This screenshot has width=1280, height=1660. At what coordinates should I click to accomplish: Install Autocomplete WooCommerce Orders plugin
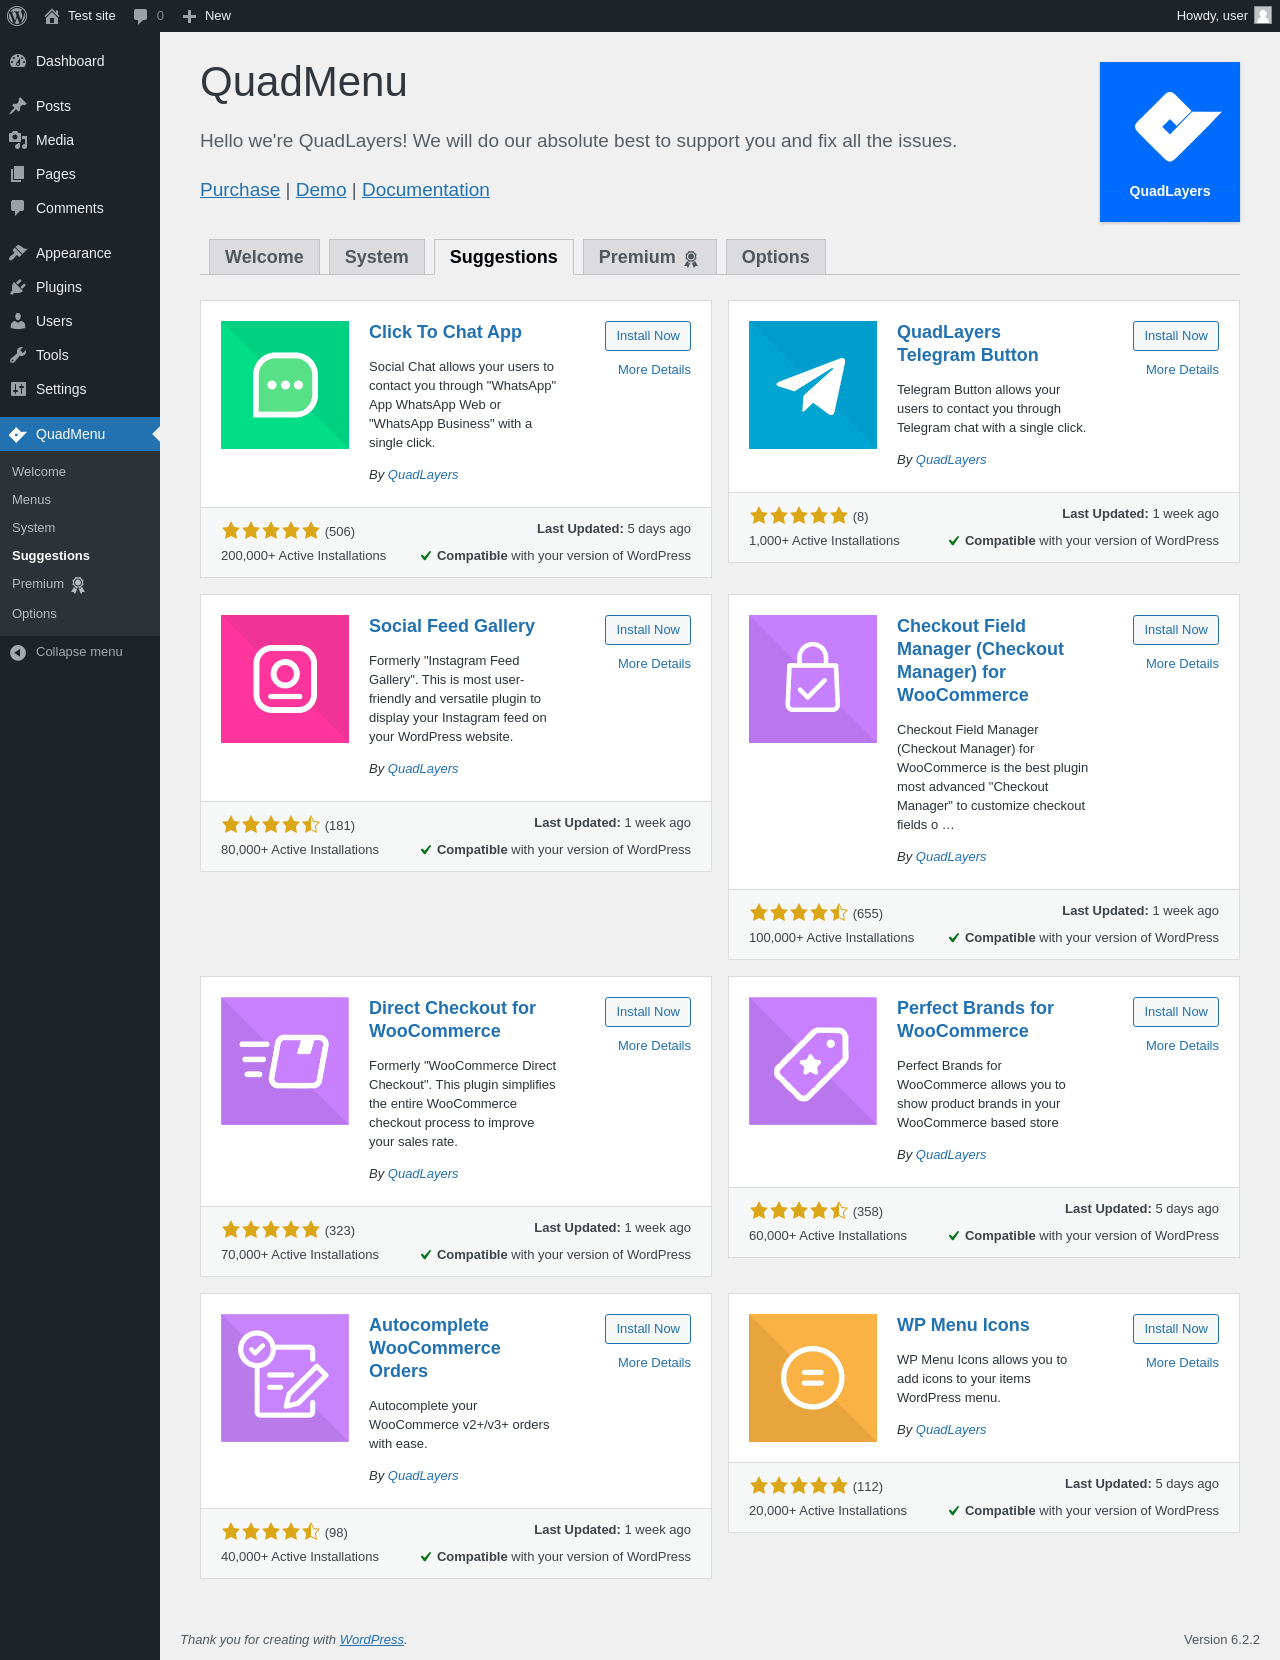pos(648,1329)
